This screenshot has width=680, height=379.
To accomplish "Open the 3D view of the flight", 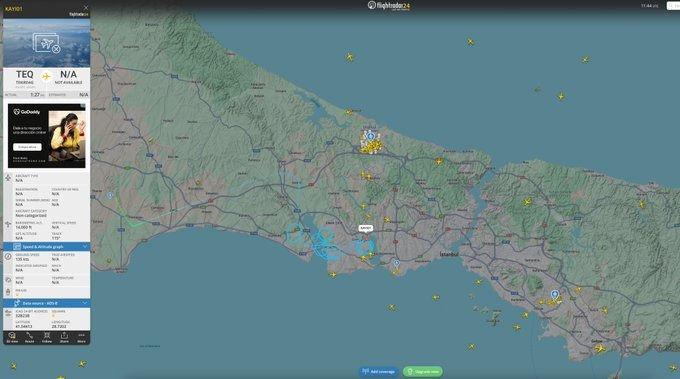I will tap(12, 337).
